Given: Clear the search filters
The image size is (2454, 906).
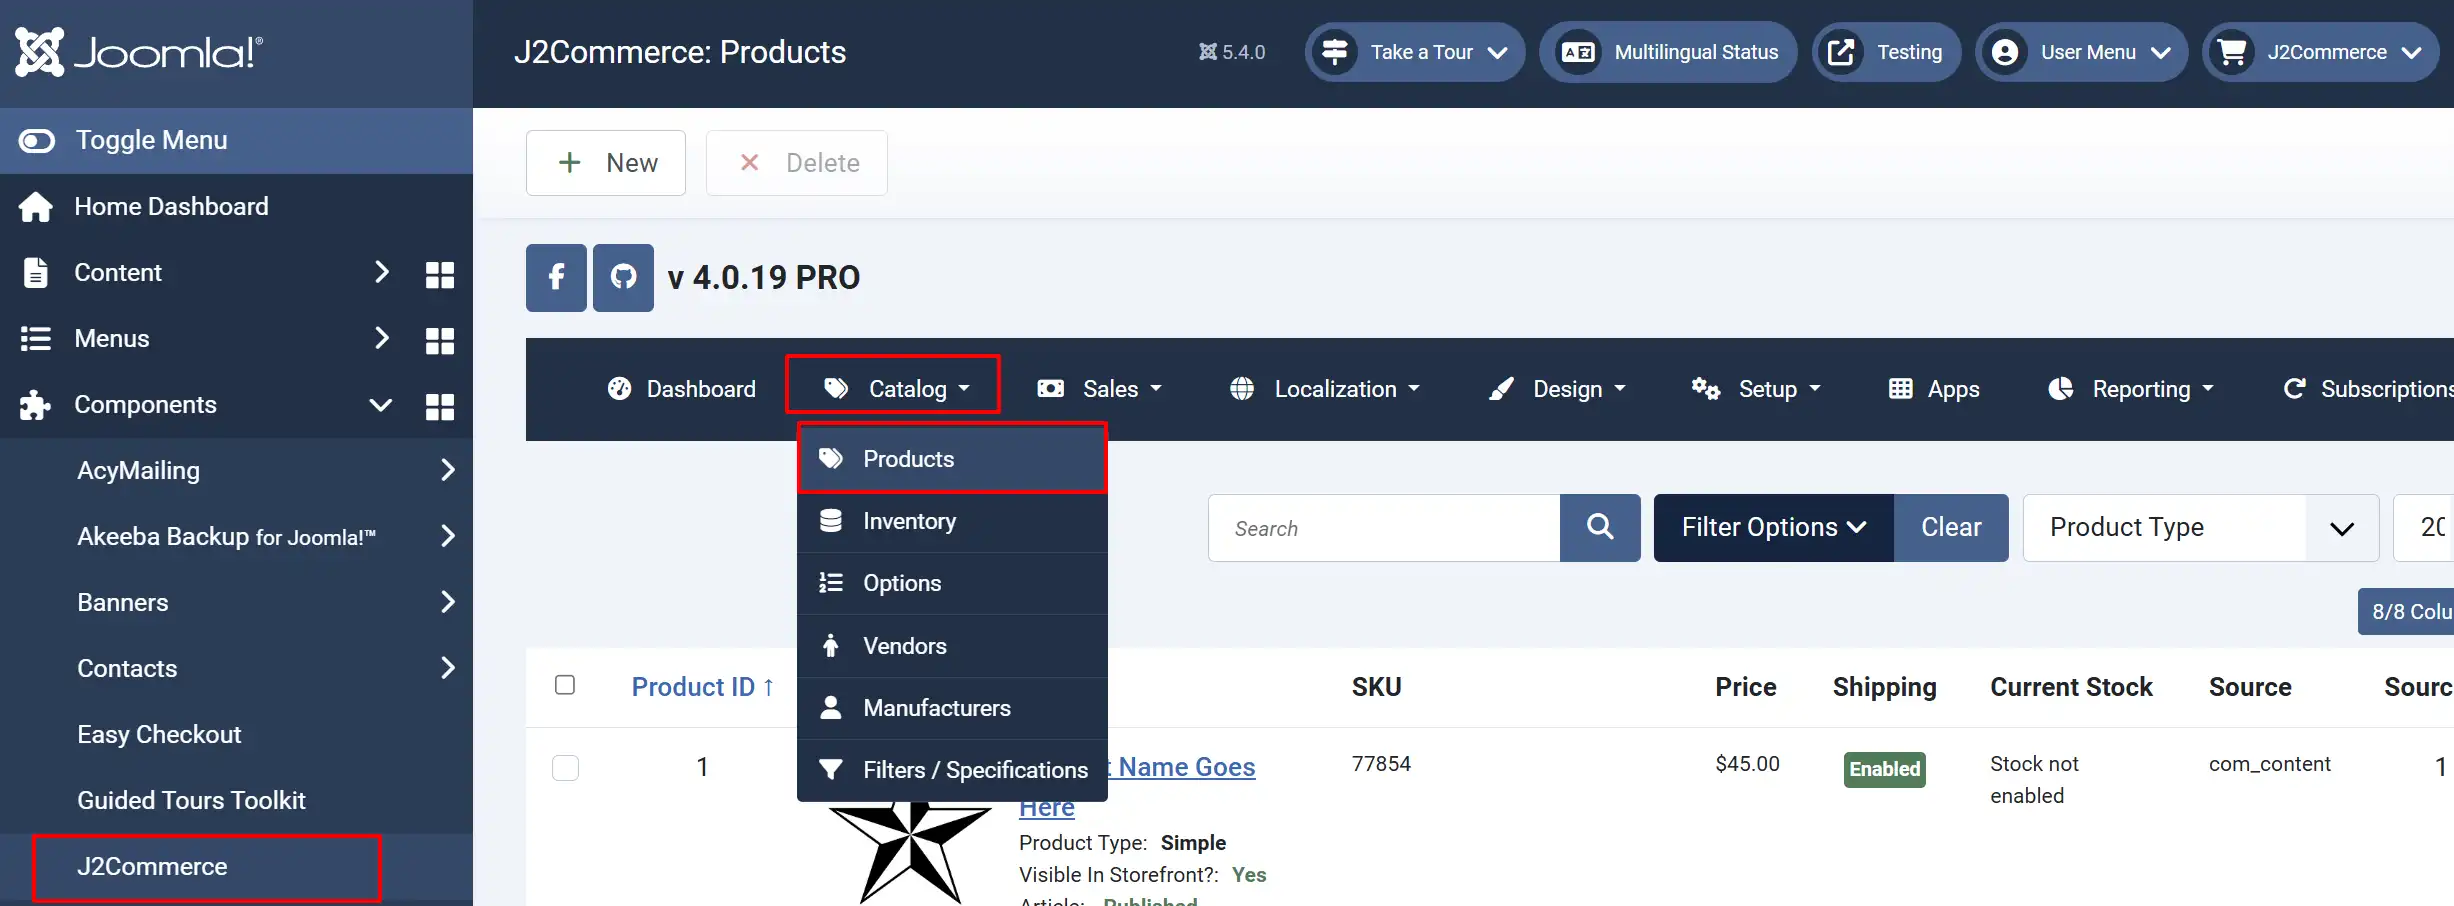Looking at the screenshot, I should click(1951, 528).
